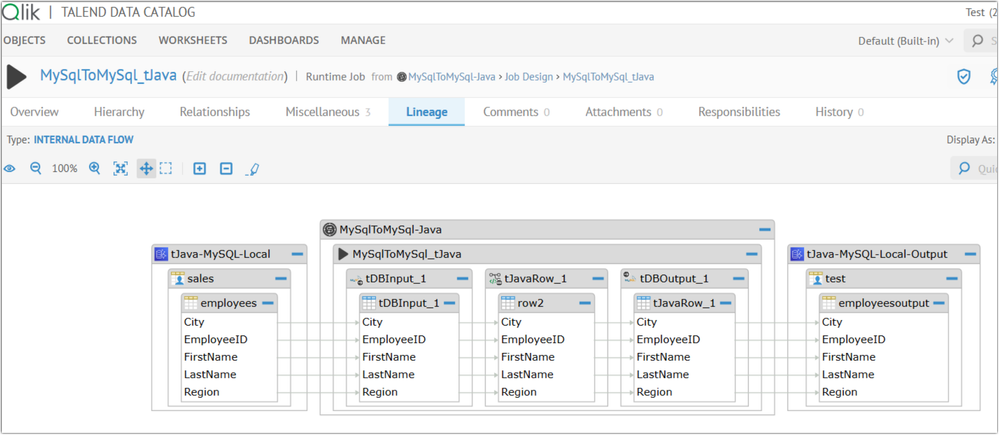Click the sales schema icon
The width and height of the screenshot is (999, 435).
tap(178, 279)
